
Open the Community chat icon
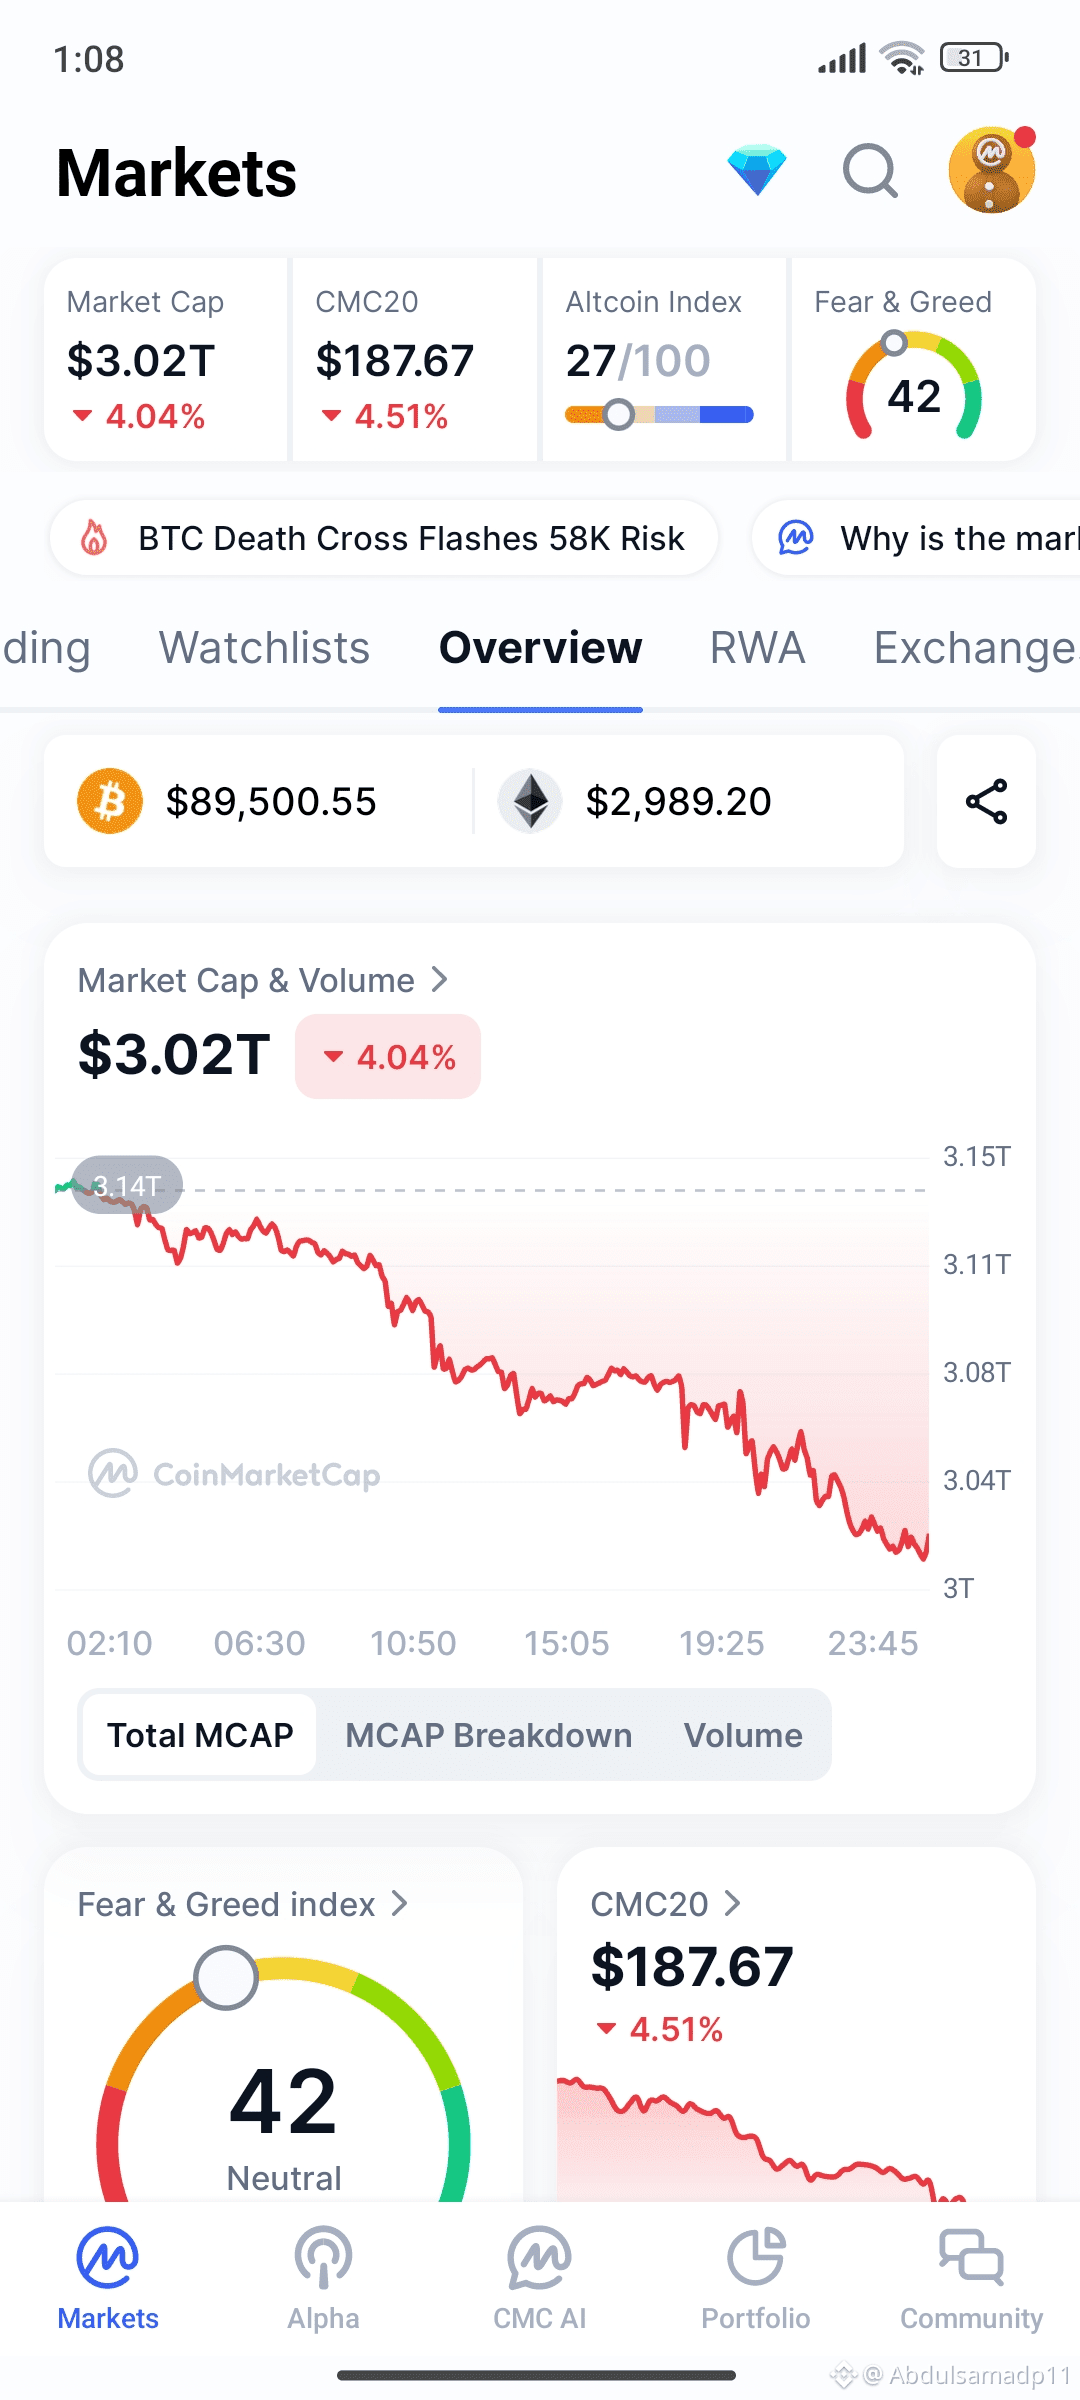click(x=971, y=2258)
